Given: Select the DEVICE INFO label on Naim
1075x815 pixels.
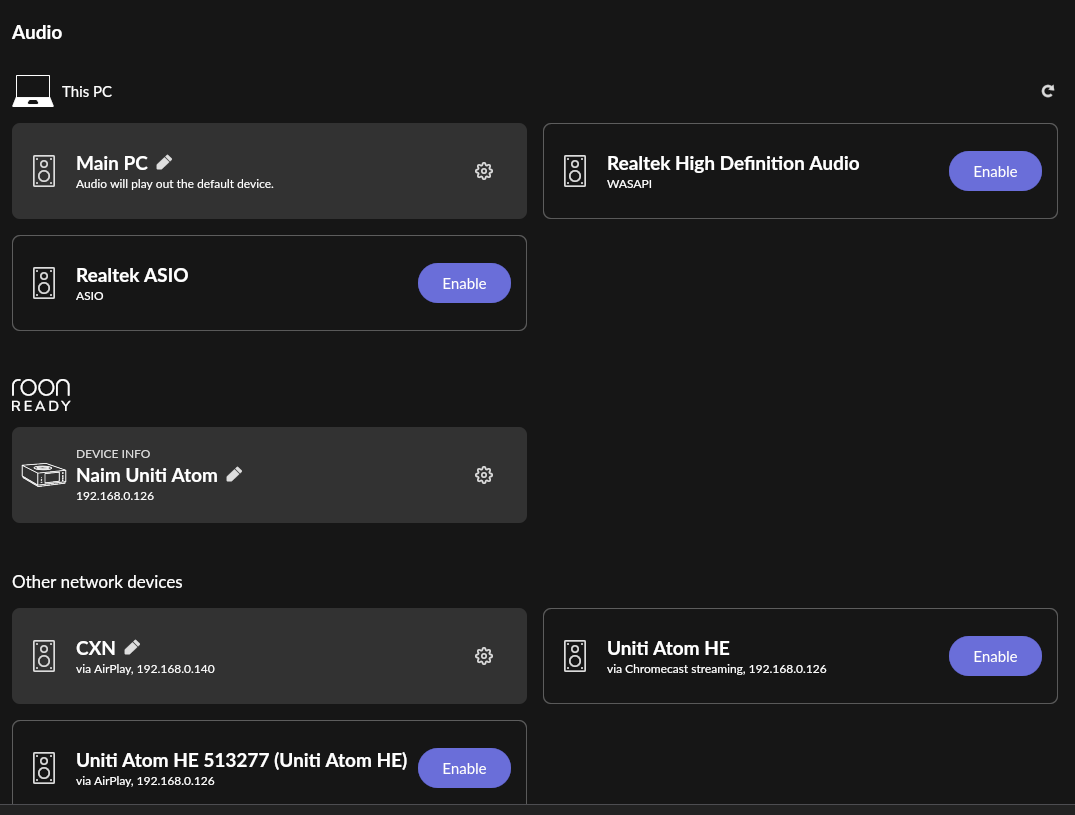Looking at the screenshot, I should click(x=113, y=454).
